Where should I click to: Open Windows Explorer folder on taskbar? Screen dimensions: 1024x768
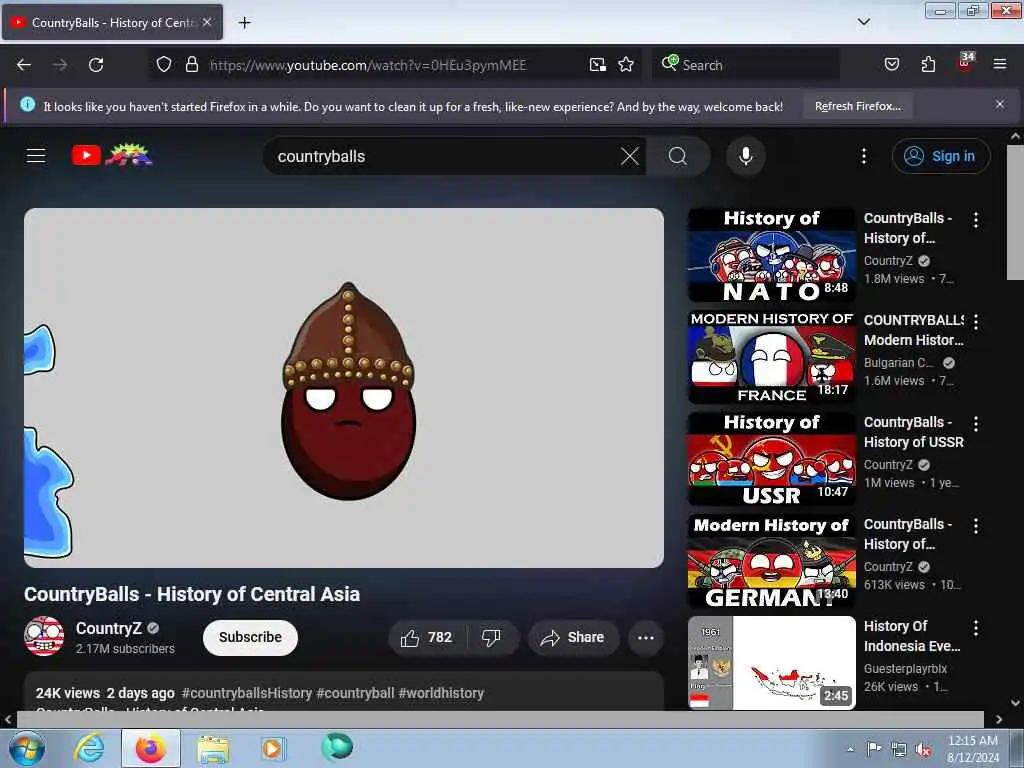[x=212, y=748]
